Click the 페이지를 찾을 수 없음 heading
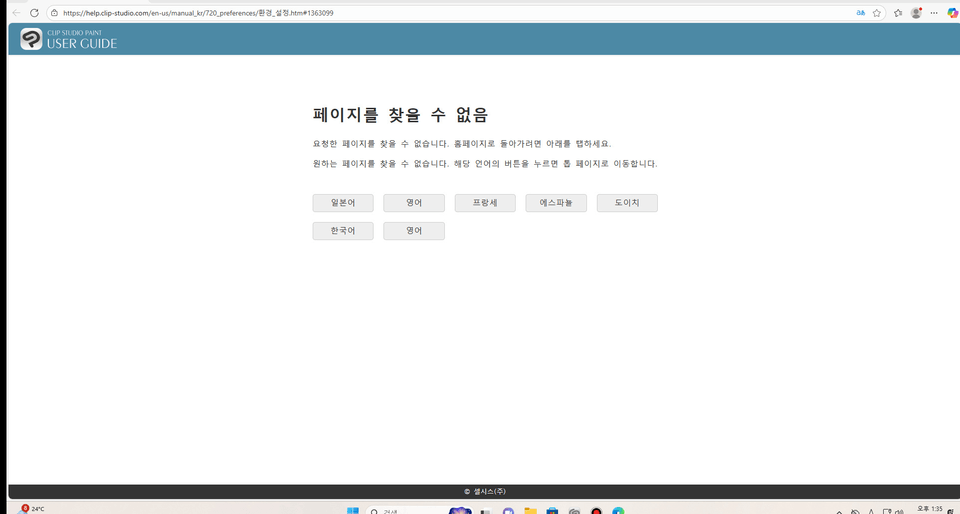The image size is (960, 514). [x=400, y=115]
